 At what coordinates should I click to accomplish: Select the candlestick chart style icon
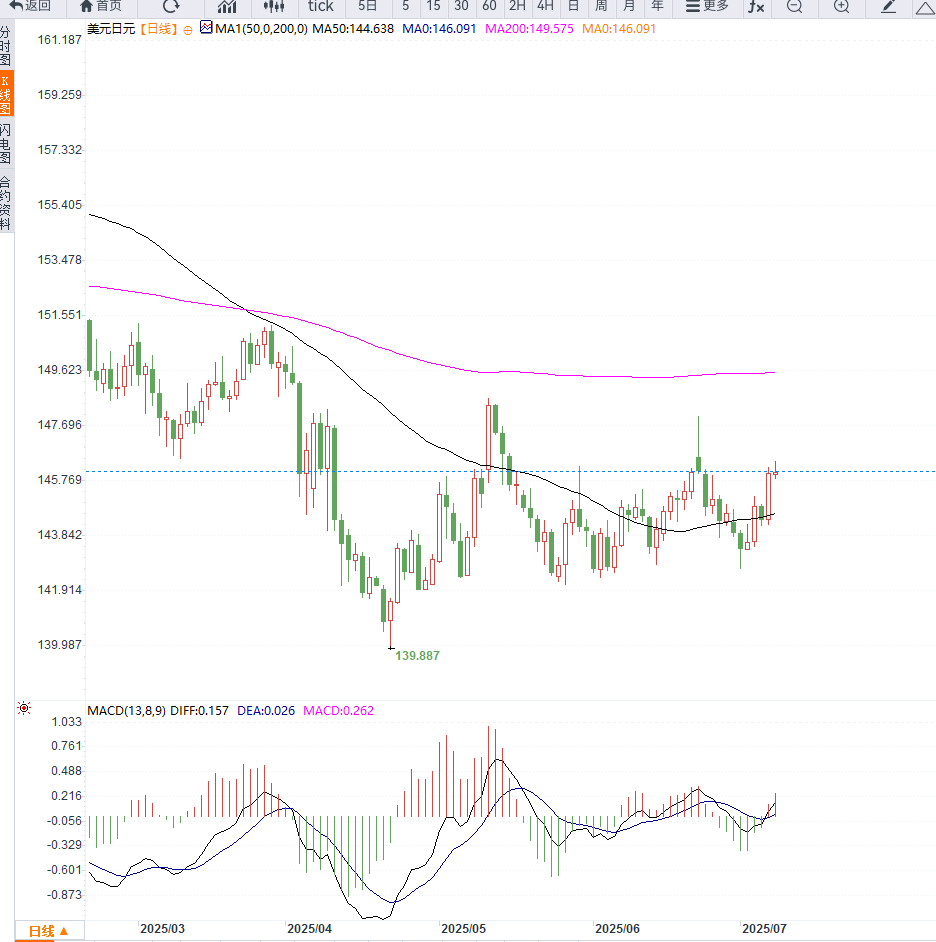(273, 7)
